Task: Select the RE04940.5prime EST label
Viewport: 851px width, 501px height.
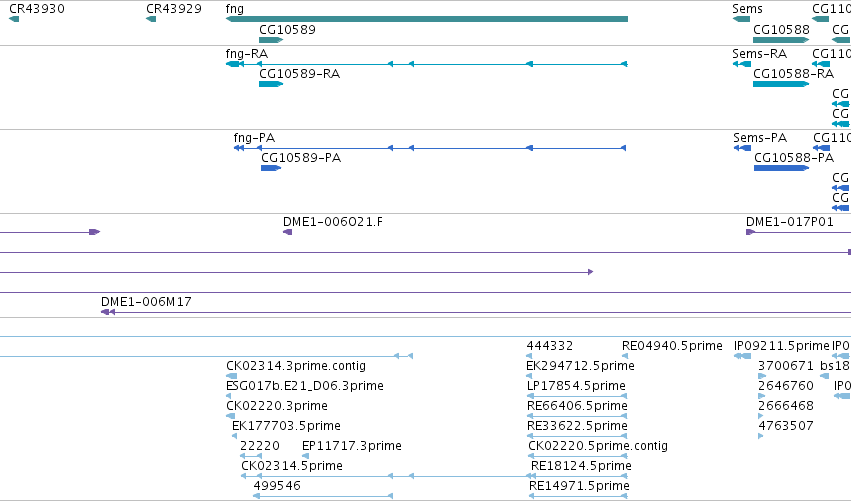Action: (x=672, y=346)
